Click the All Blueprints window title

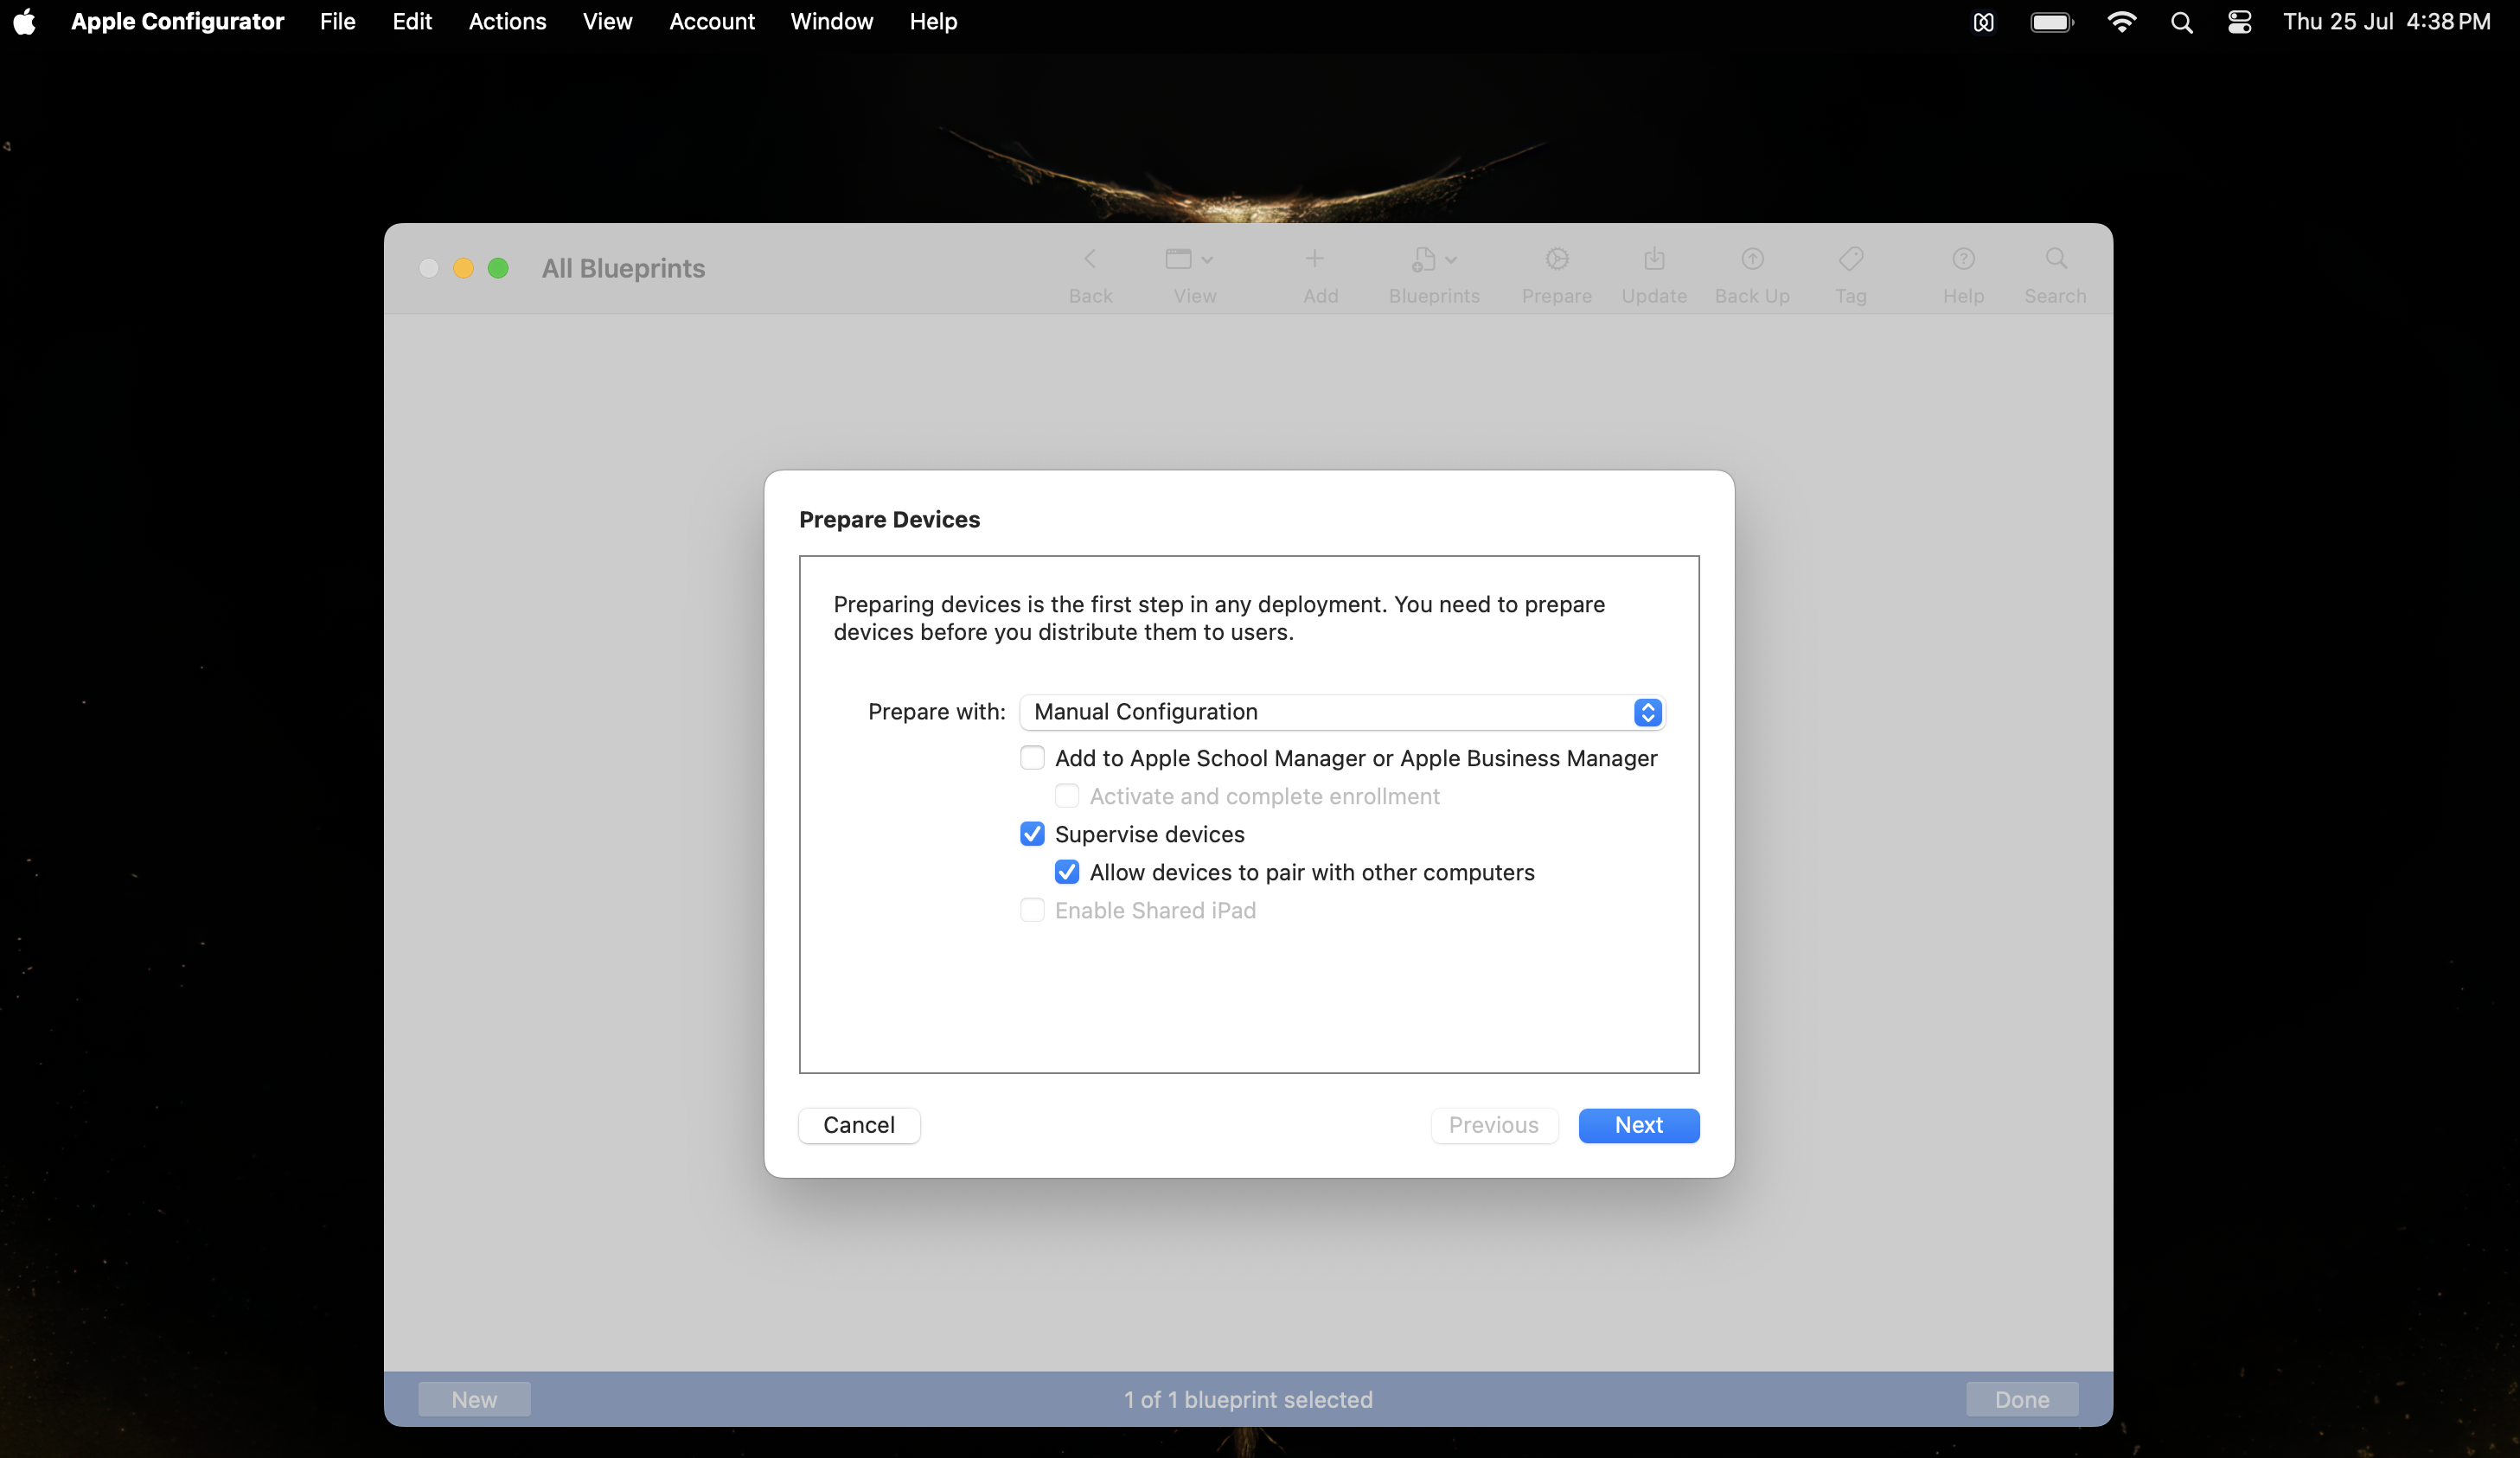pyautogui.click(x=623, y=268)
